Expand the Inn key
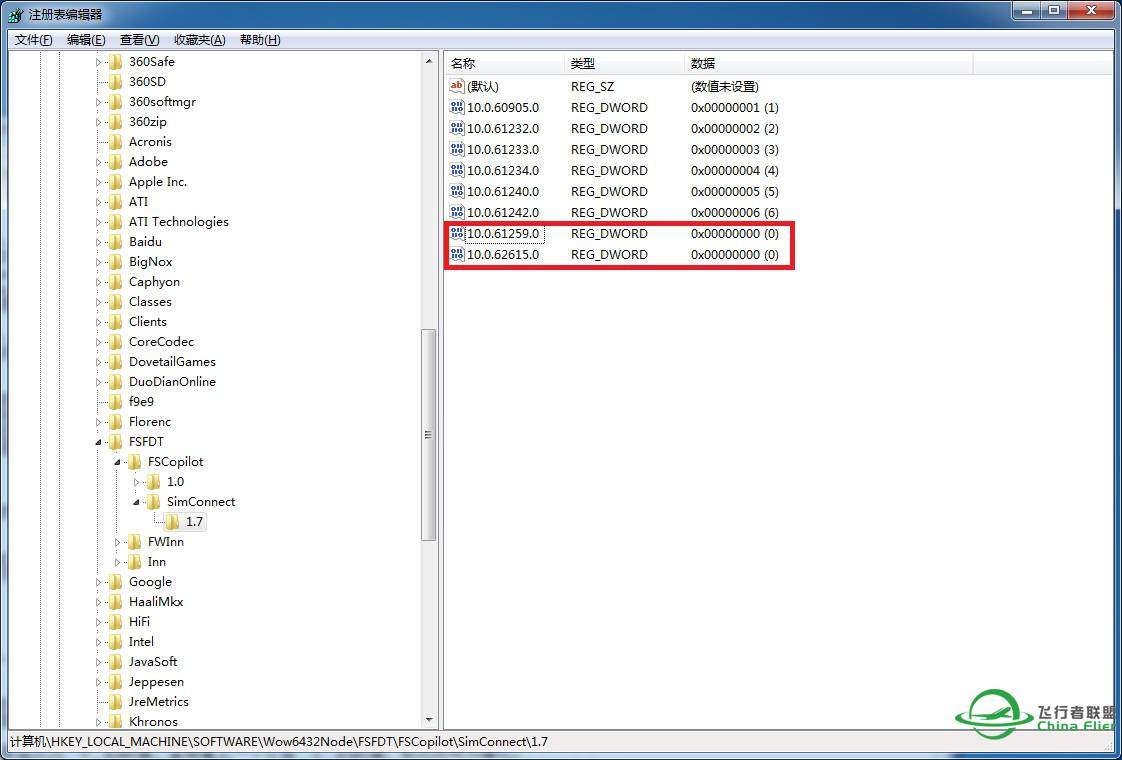Viewport: 1122px width, 760px height. (117, 563)
